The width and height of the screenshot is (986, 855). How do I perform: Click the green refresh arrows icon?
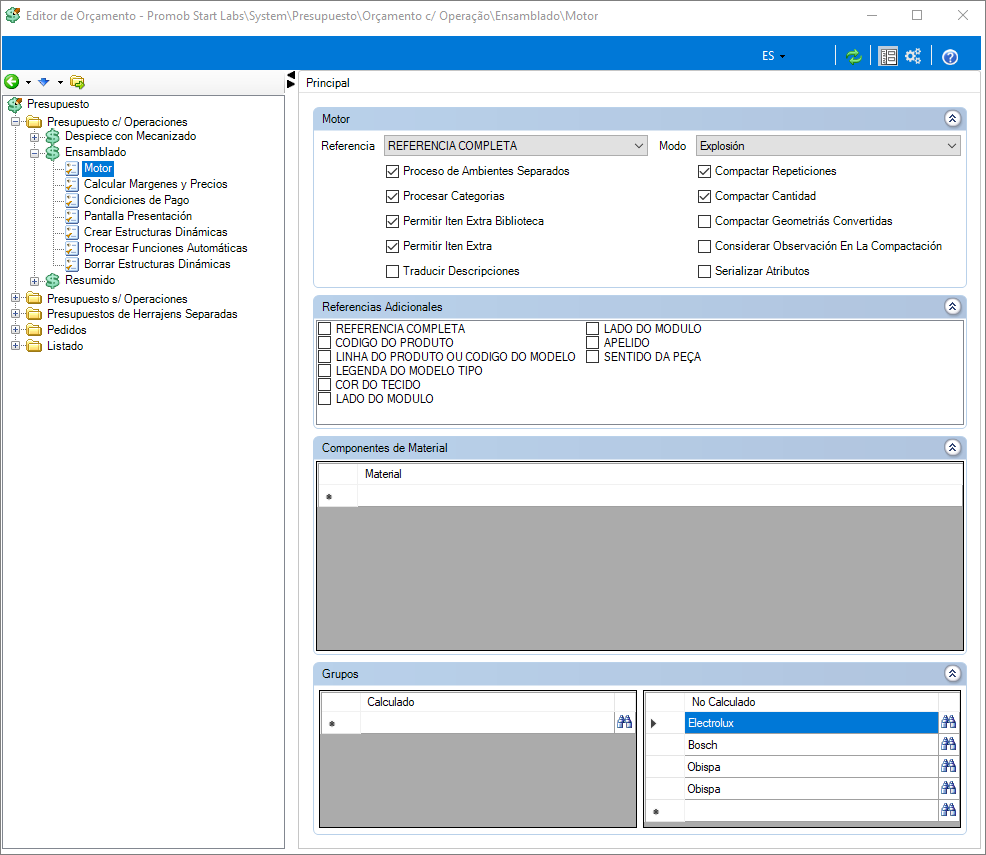[853, 57]
